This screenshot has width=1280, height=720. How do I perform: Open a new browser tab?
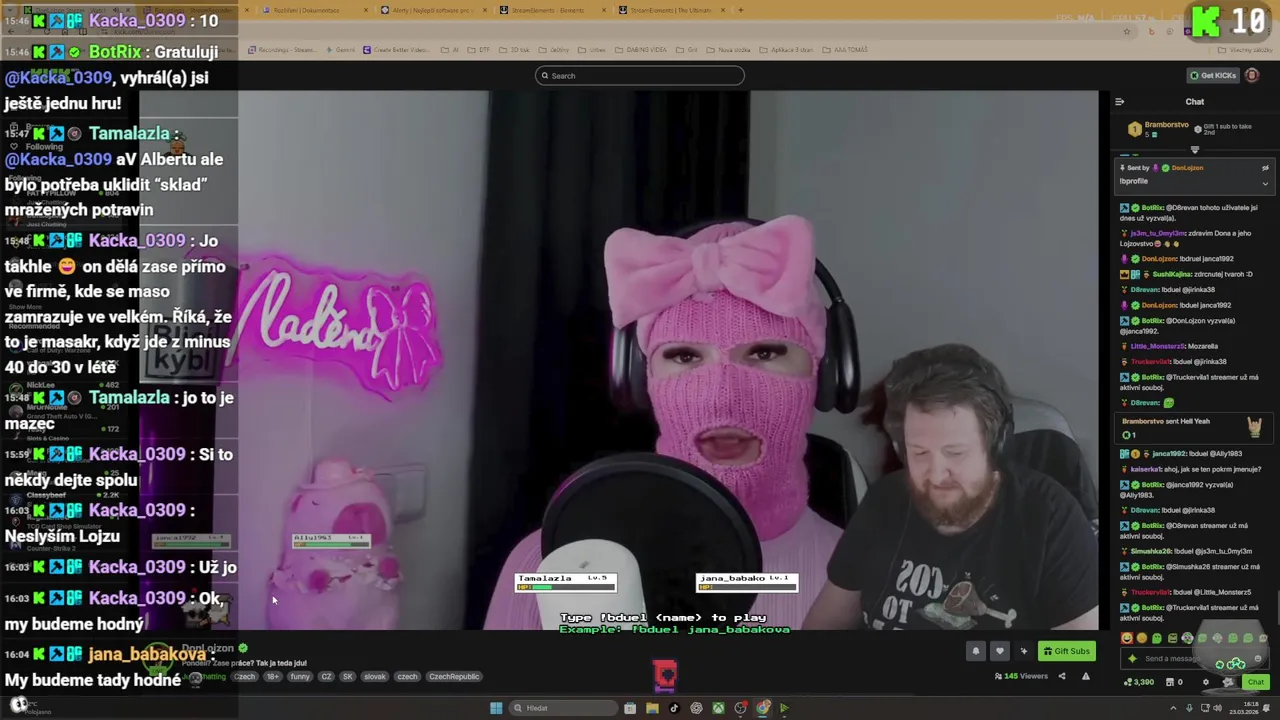pyautogui.click(x=740, y=10)
